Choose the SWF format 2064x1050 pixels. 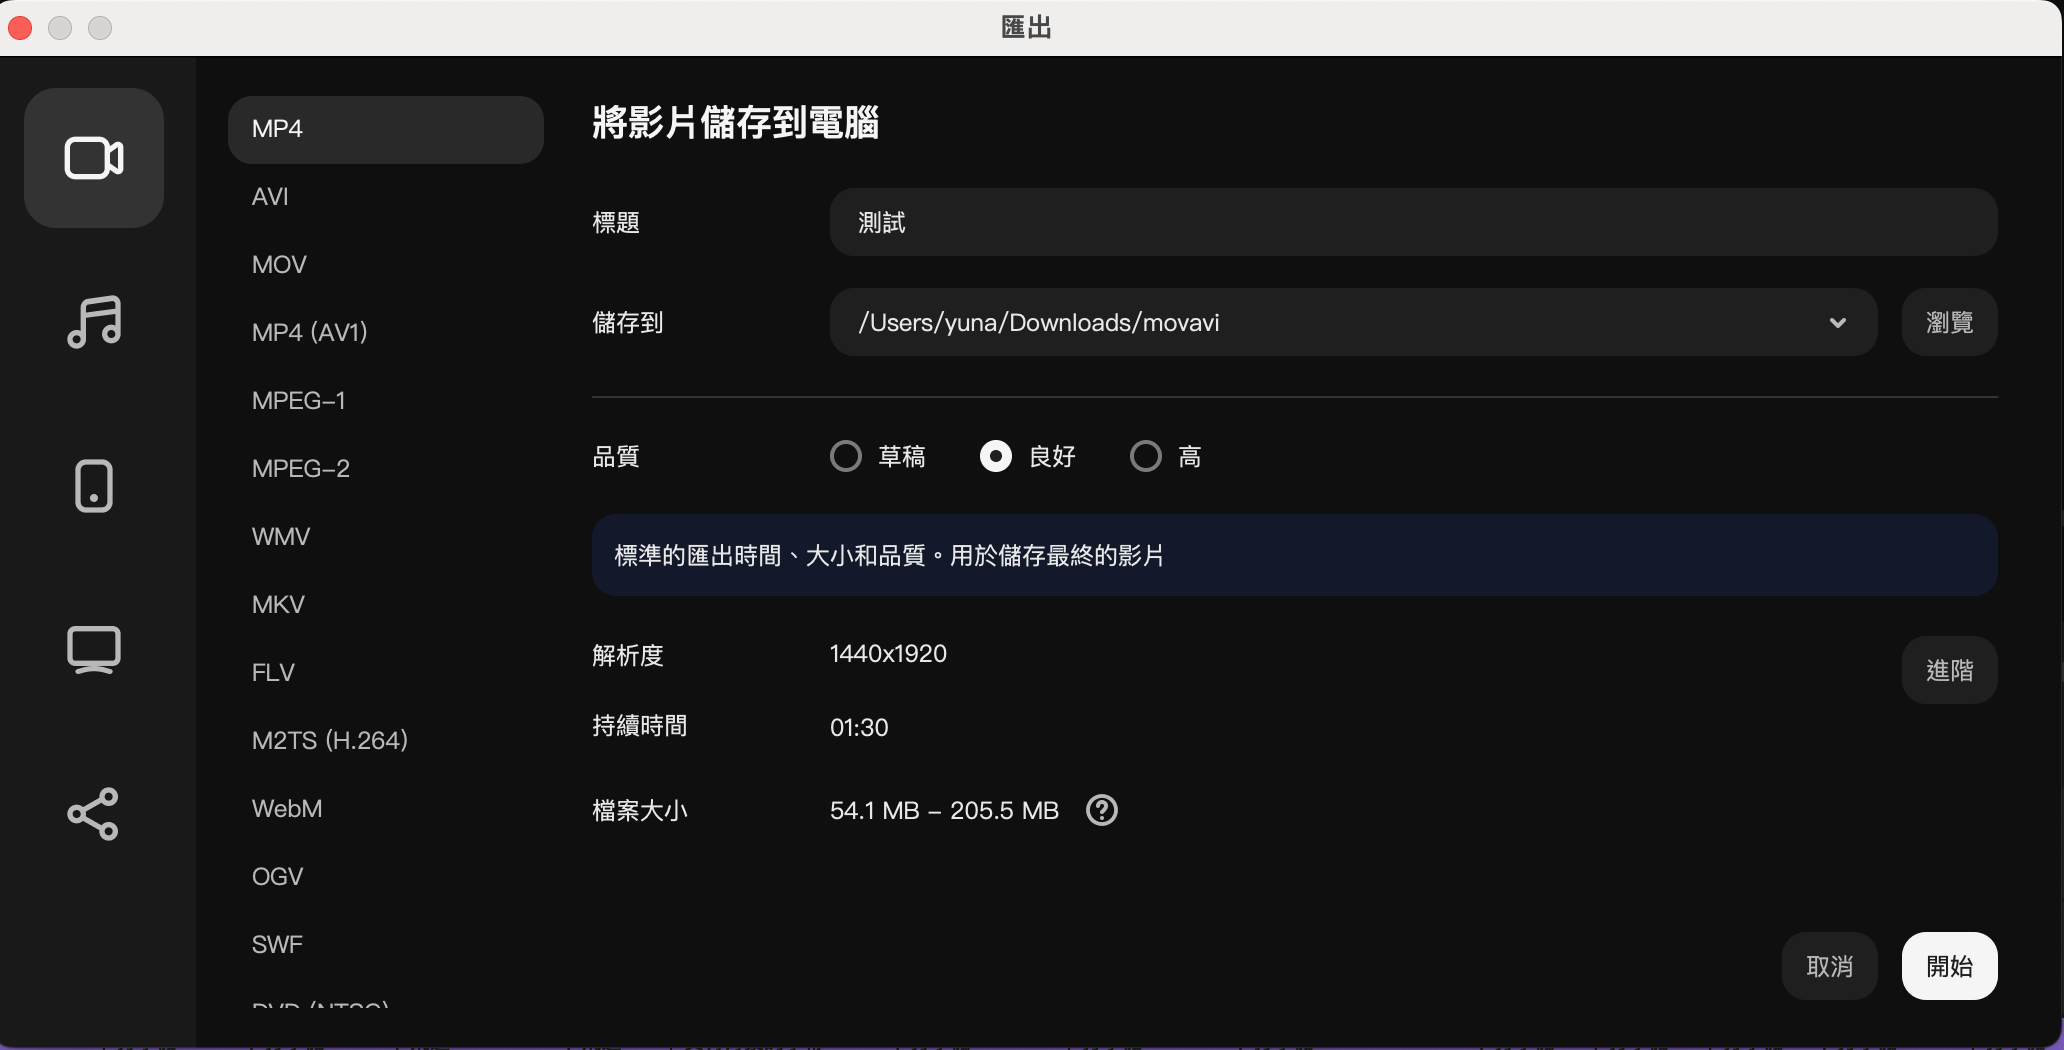[386, 945]
